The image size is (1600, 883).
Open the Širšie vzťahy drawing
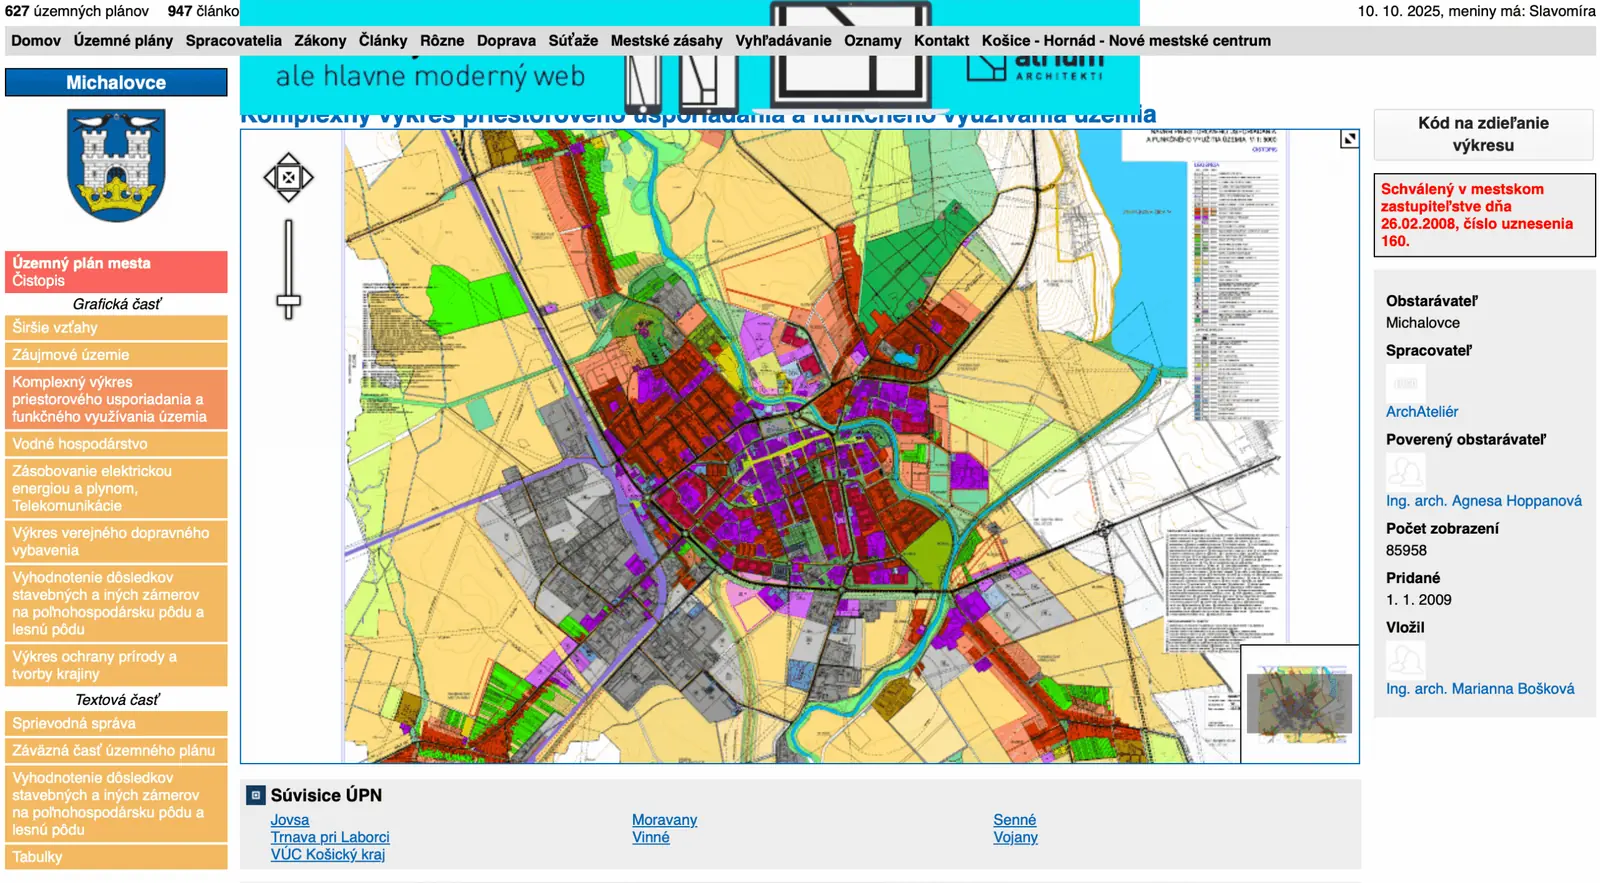coord(116,328)
